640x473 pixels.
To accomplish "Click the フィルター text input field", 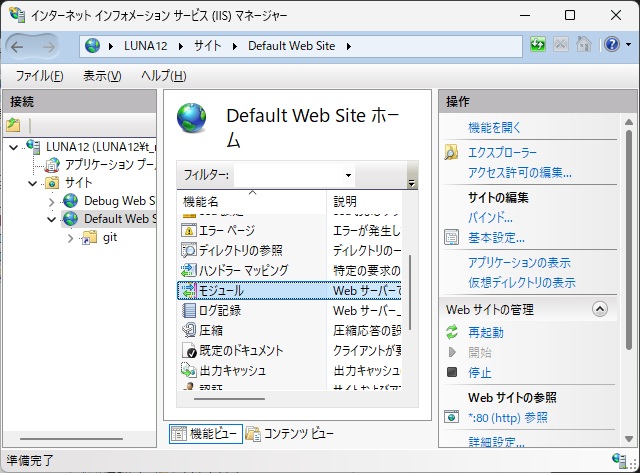I will click(289, 175).
